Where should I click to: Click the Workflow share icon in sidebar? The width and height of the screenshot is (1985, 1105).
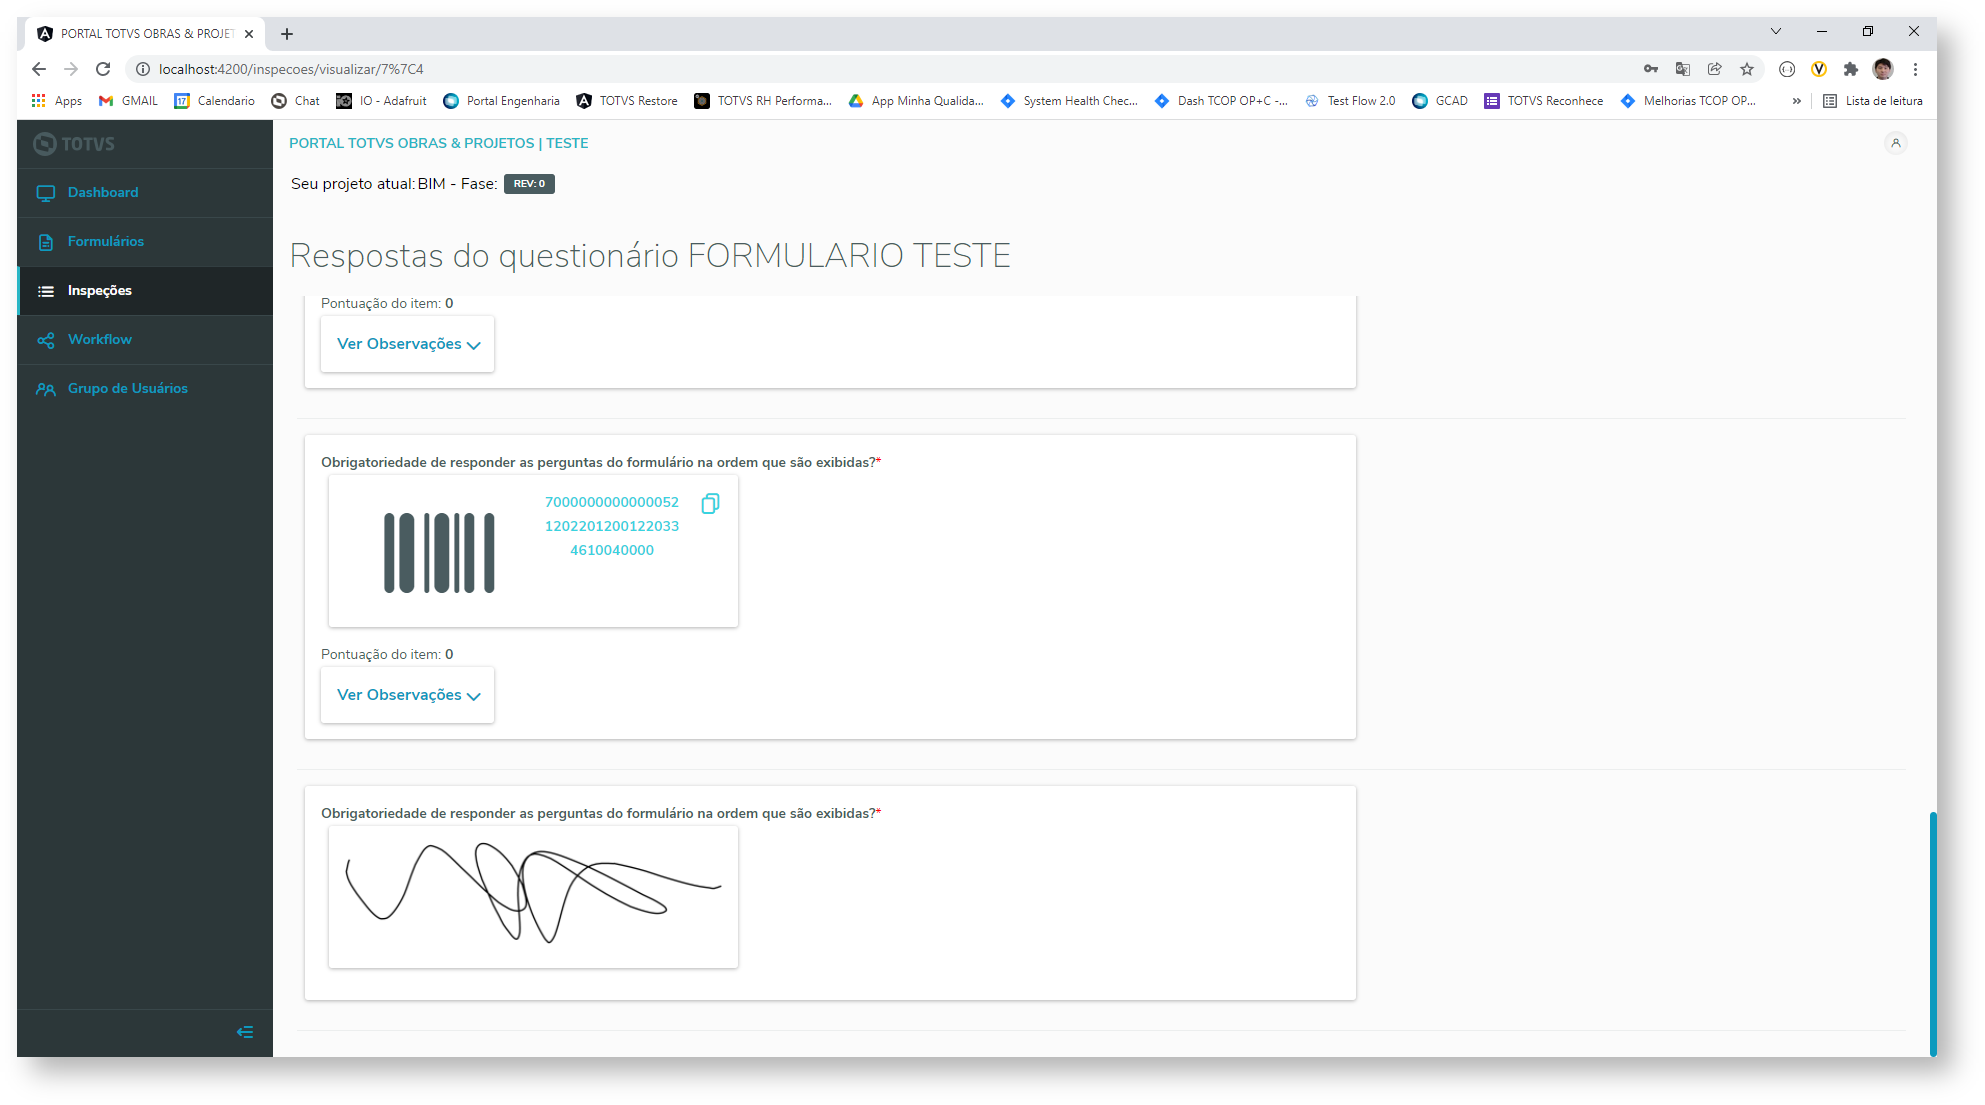(x=46, y=340)
